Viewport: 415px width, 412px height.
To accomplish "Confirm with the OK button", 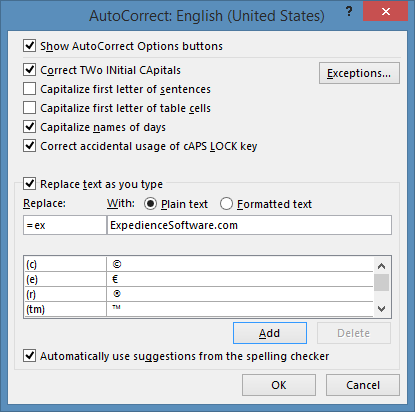I will coord(279,385).
